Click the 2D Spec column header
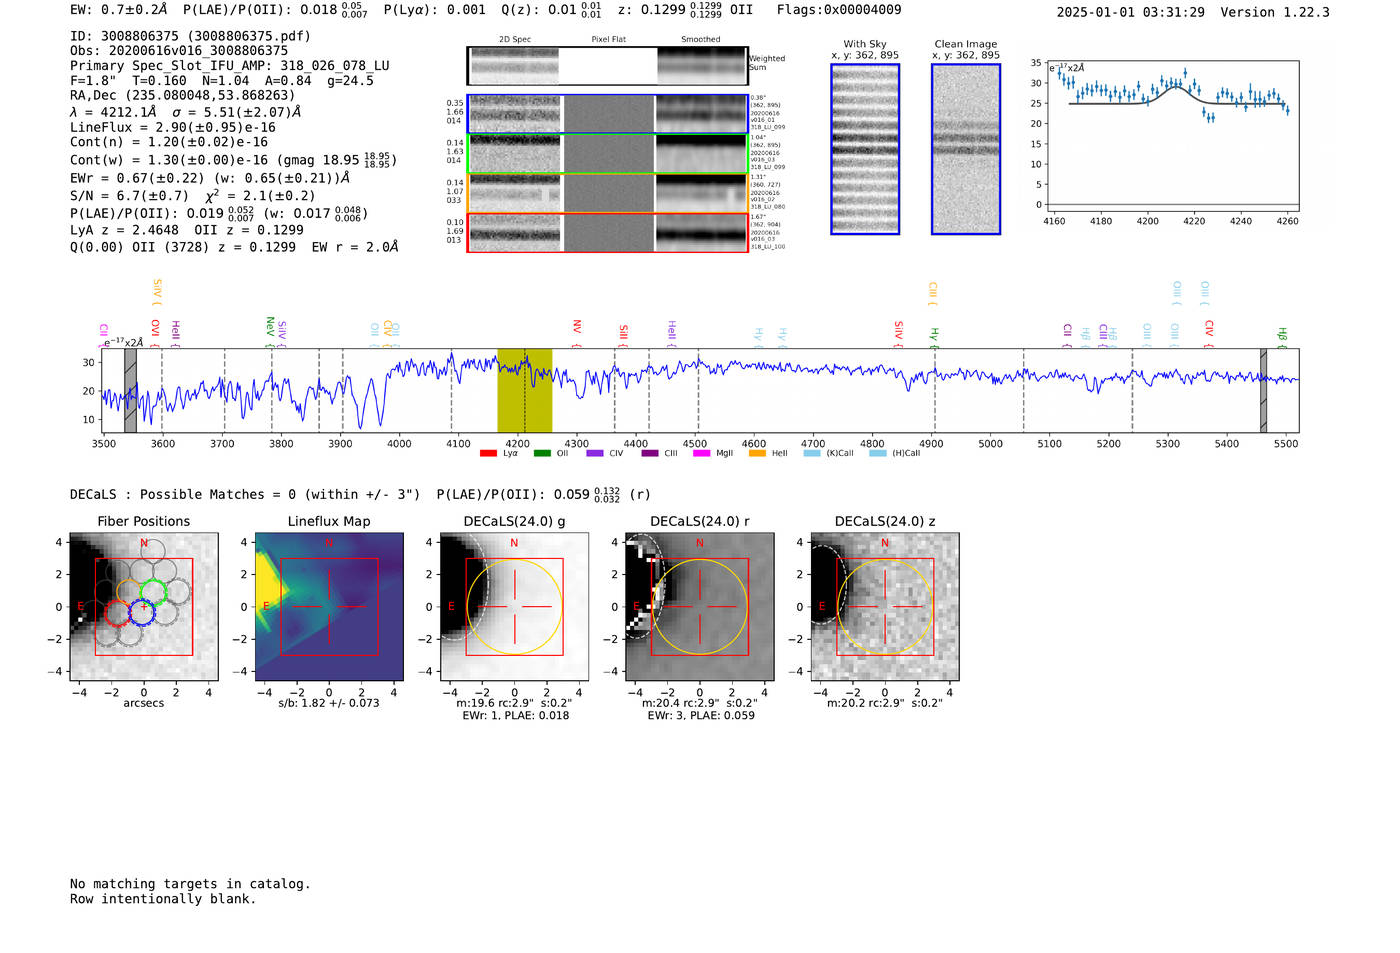 pos(515,40)
